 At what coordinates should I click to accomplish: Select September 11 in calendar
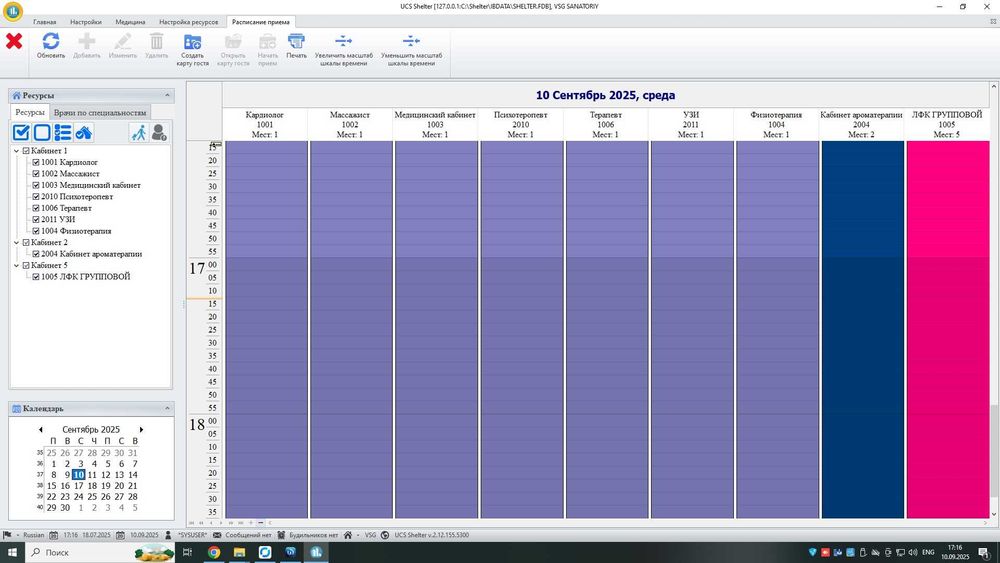(x=92, y=475)
